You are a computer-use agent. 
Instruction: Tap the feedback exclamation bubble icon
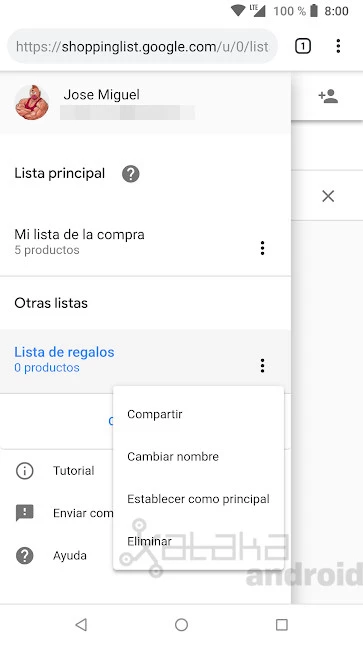point(25,513)
